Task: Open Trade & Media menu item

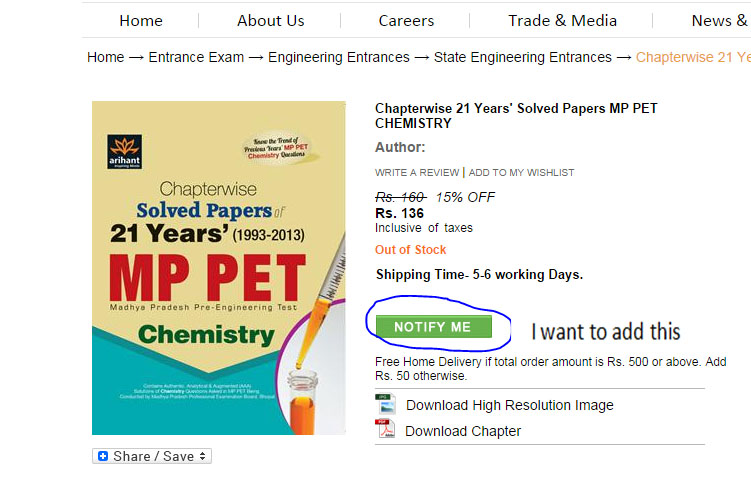Action: coord(562,21)
